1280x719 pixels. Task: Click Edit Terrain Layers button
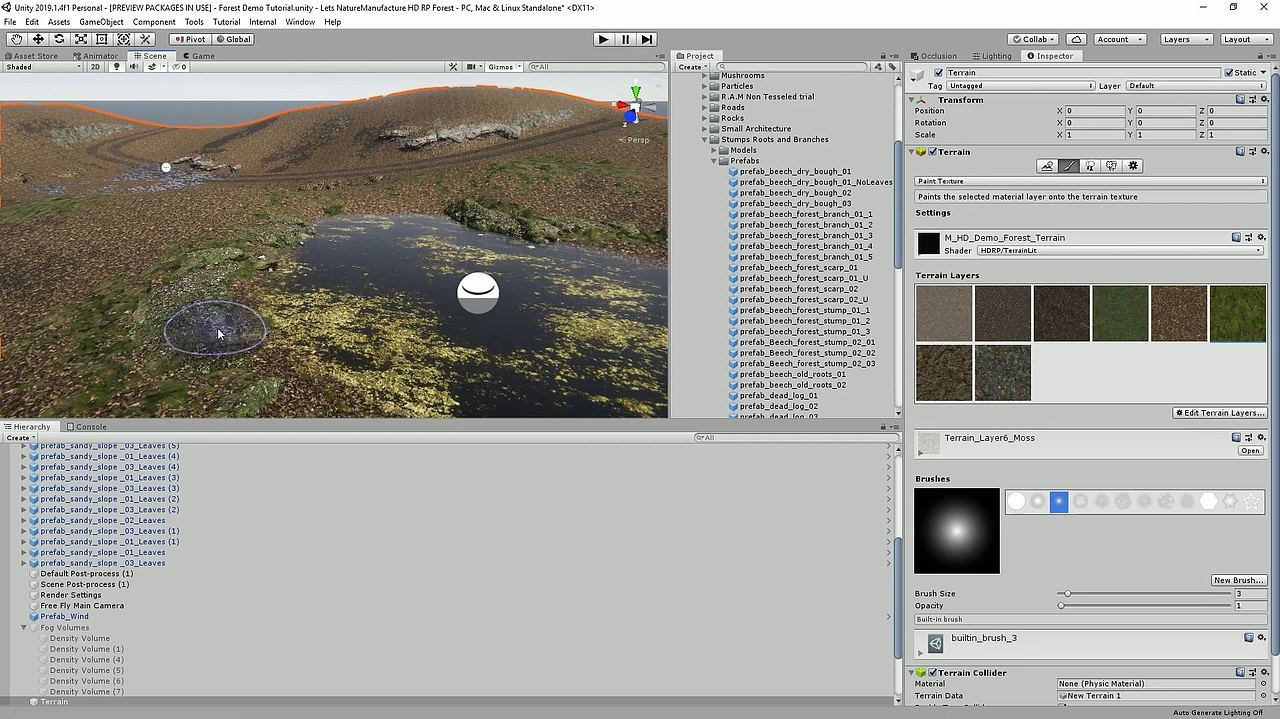[x=1220, y=413]
